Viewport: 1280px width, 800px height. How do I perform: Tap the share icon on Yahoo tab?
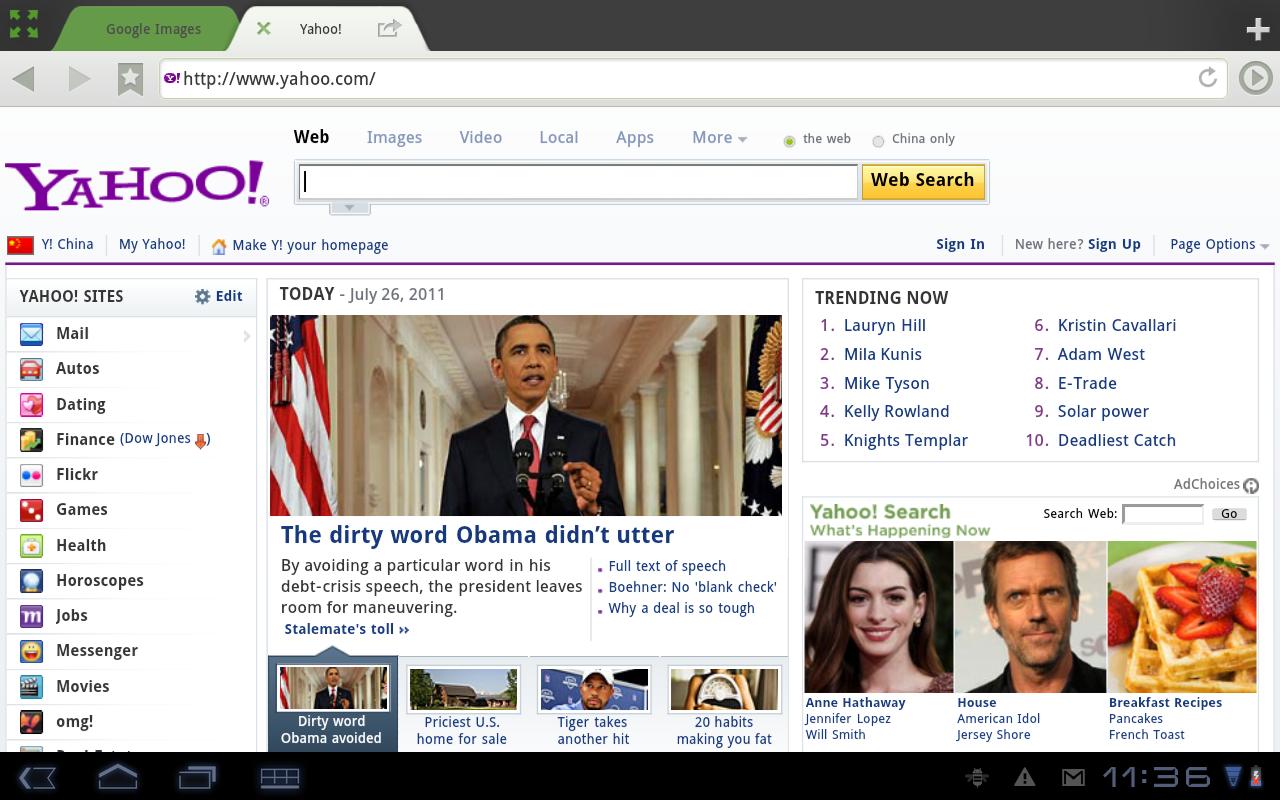click(389, 29)
